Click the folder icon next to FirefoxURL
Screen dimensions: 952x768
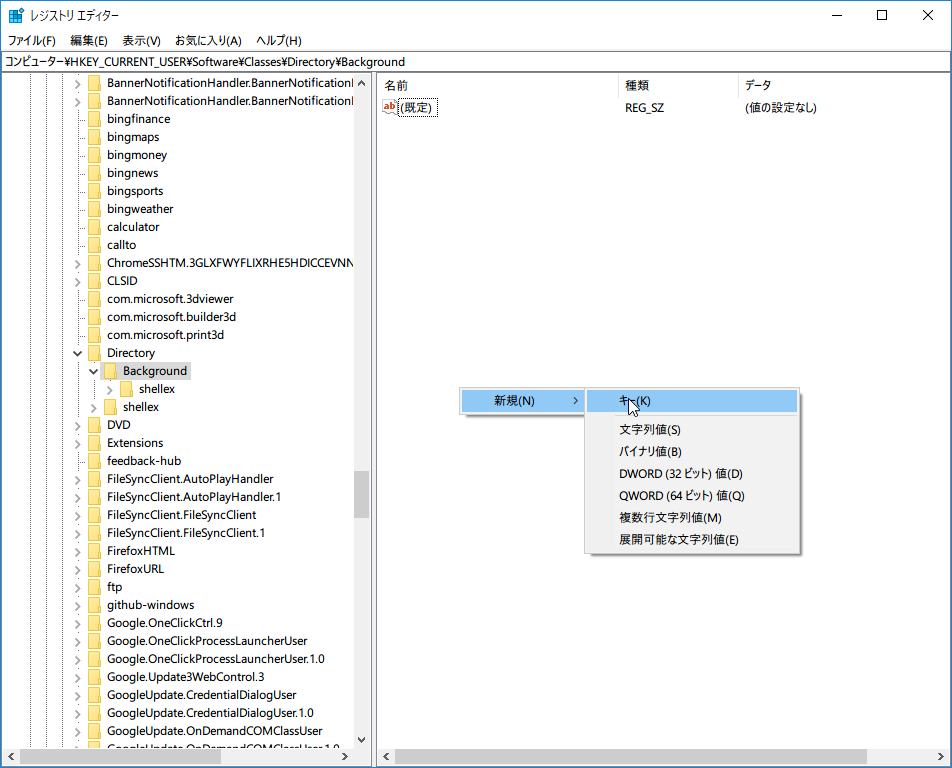[94, 569]
